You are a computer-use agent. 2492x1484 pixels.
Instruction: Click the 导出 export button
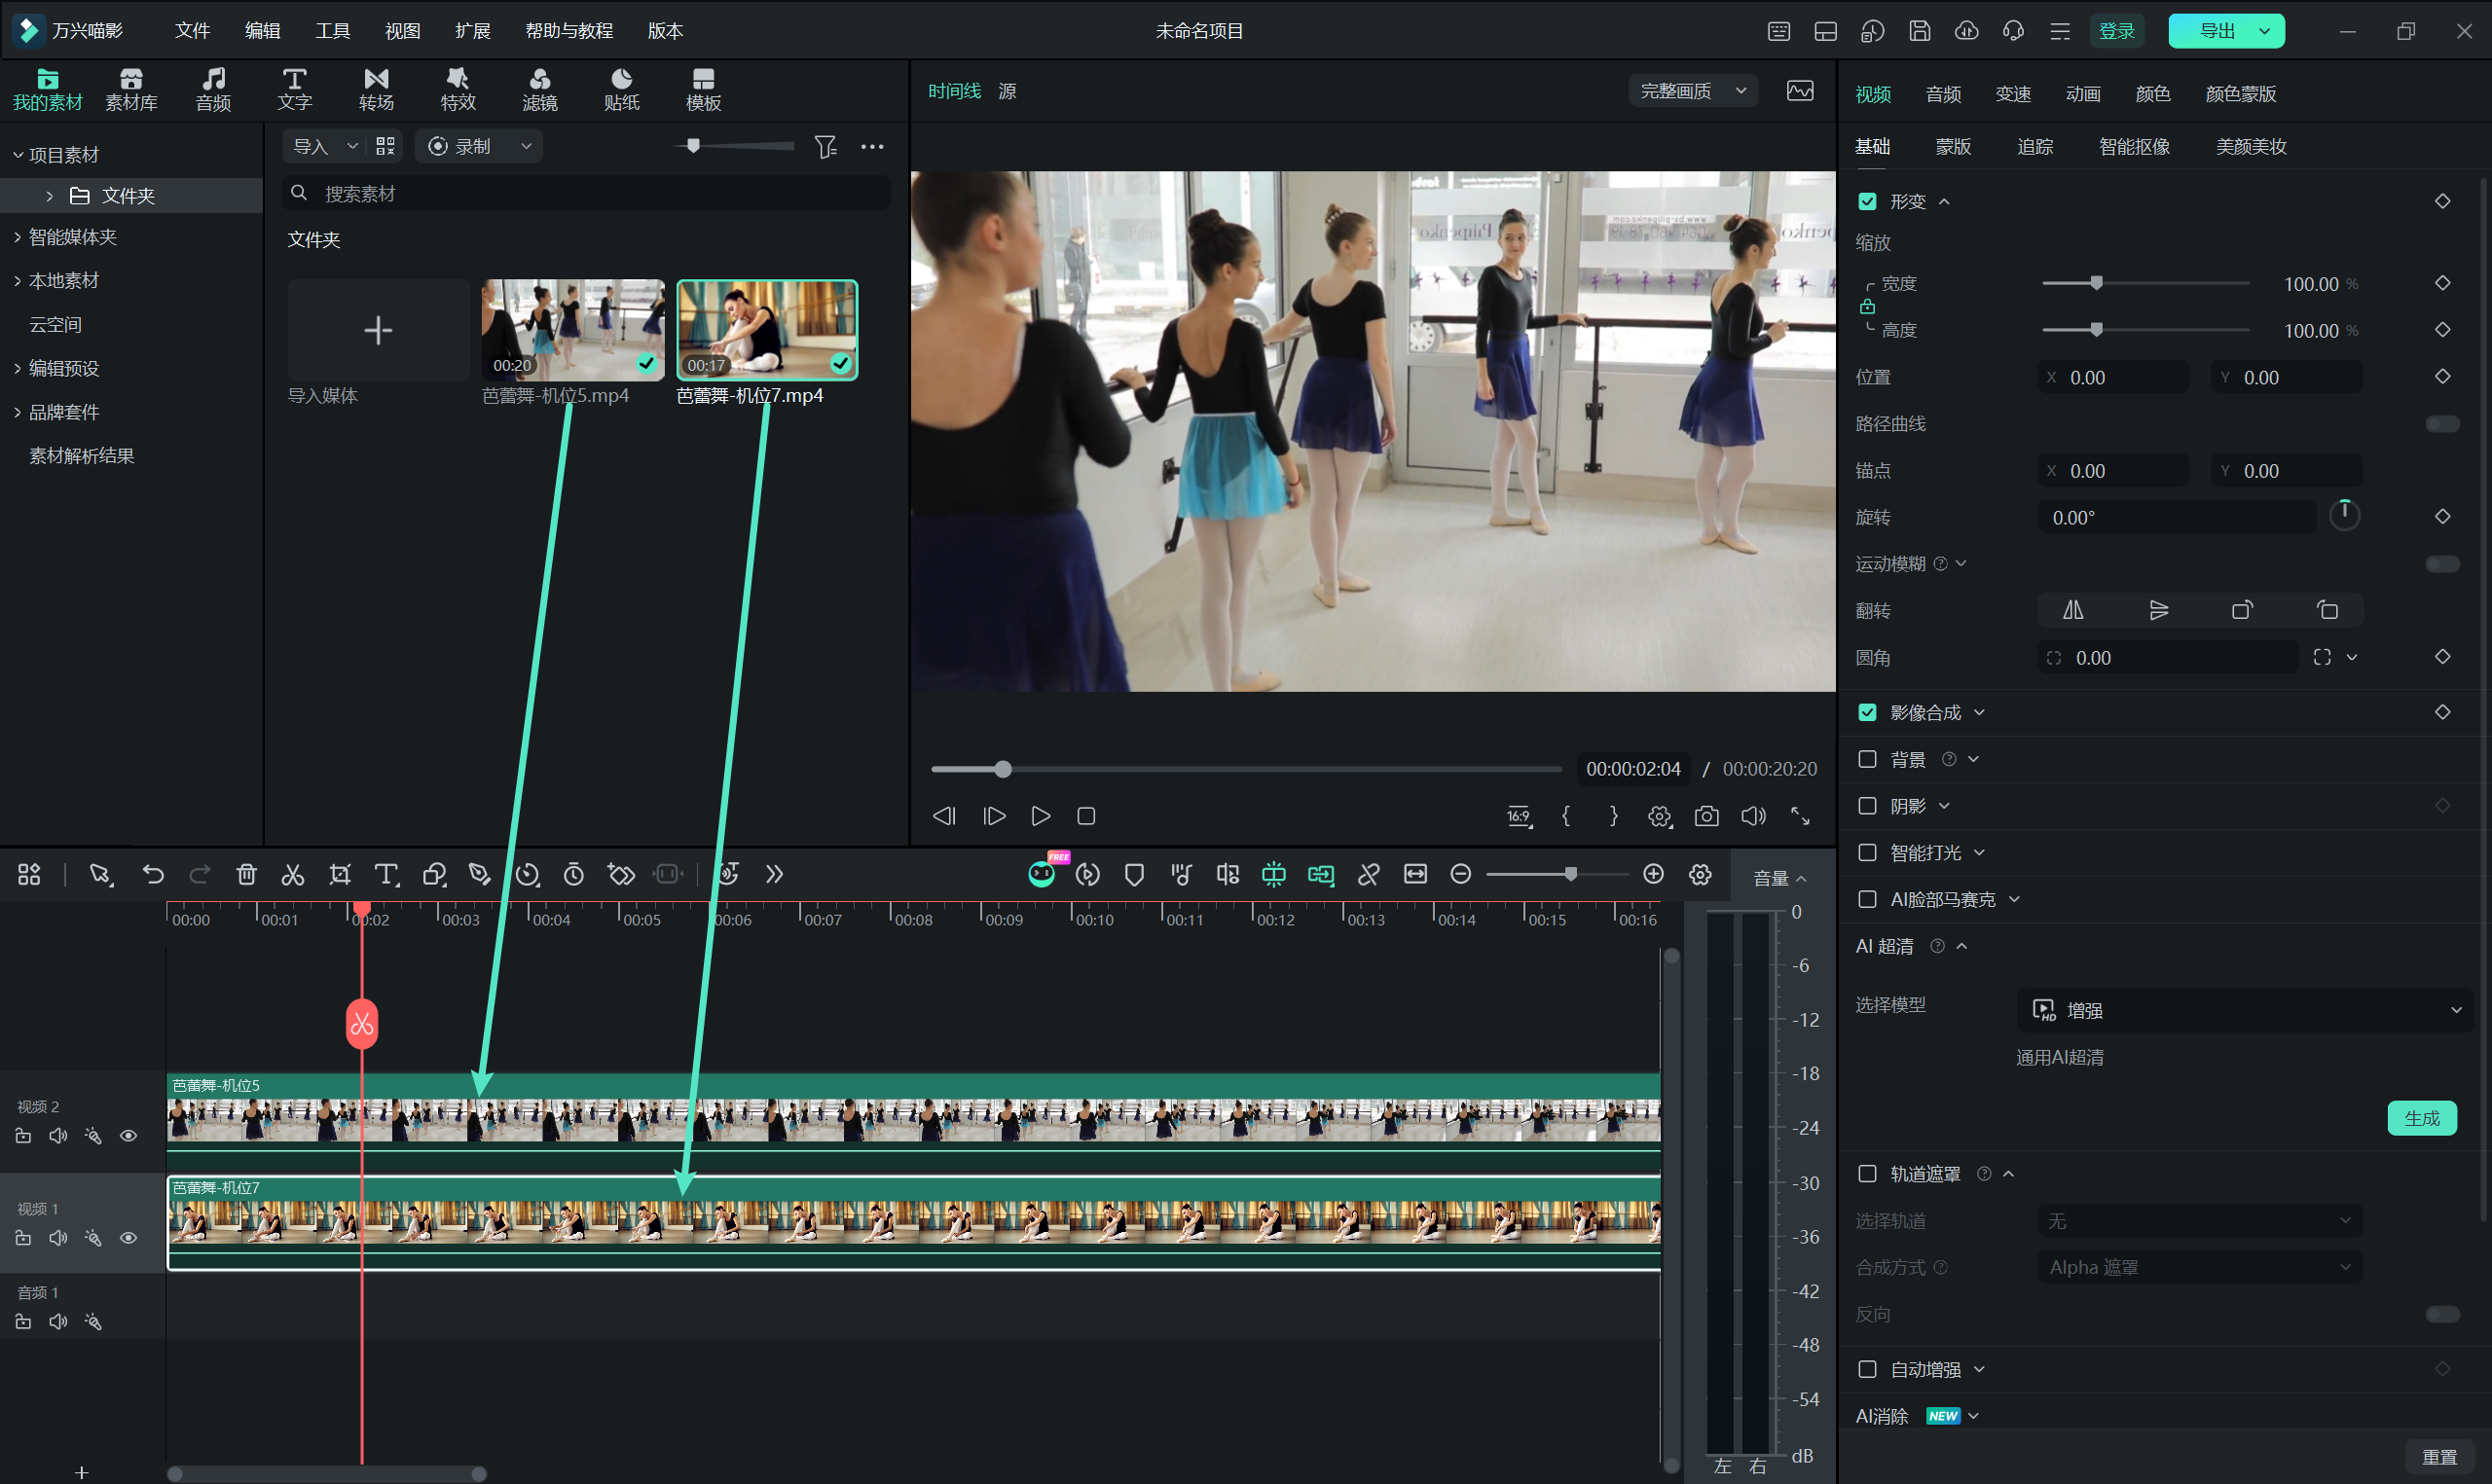pyautogui.click(x=2226, y=31)
